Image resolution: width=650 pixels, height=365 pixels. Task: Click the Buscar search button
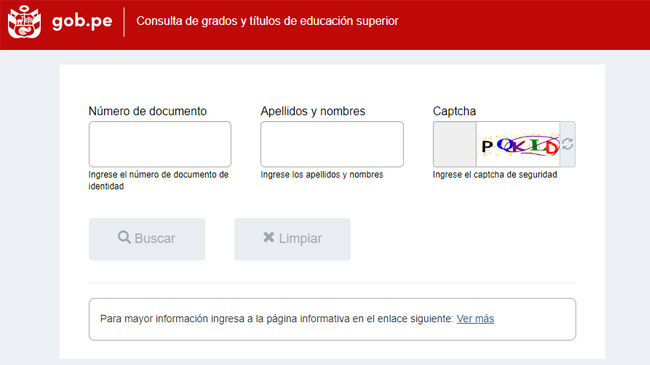click(147, 239)
